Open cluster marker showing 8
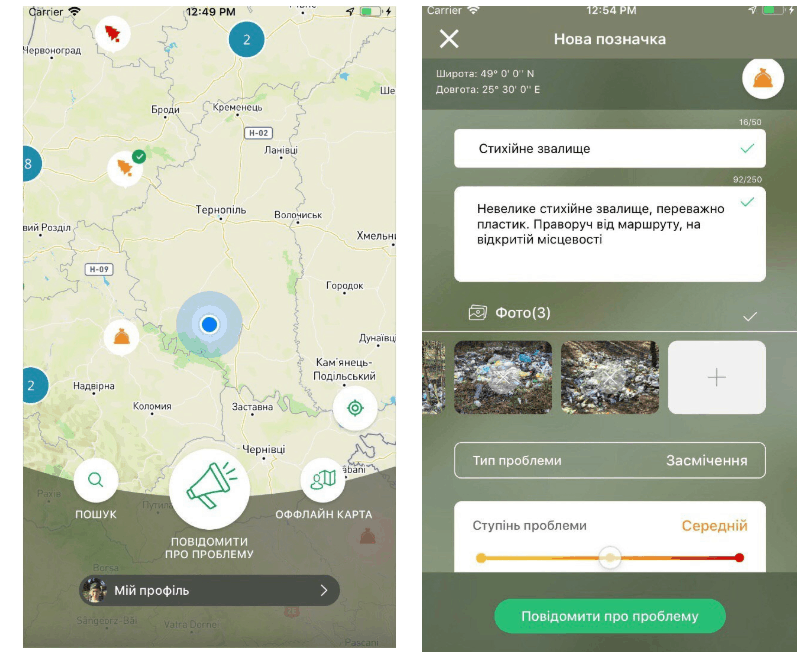Image resolution: width=812 pixels, height=663 pixels. pos(28,164)
